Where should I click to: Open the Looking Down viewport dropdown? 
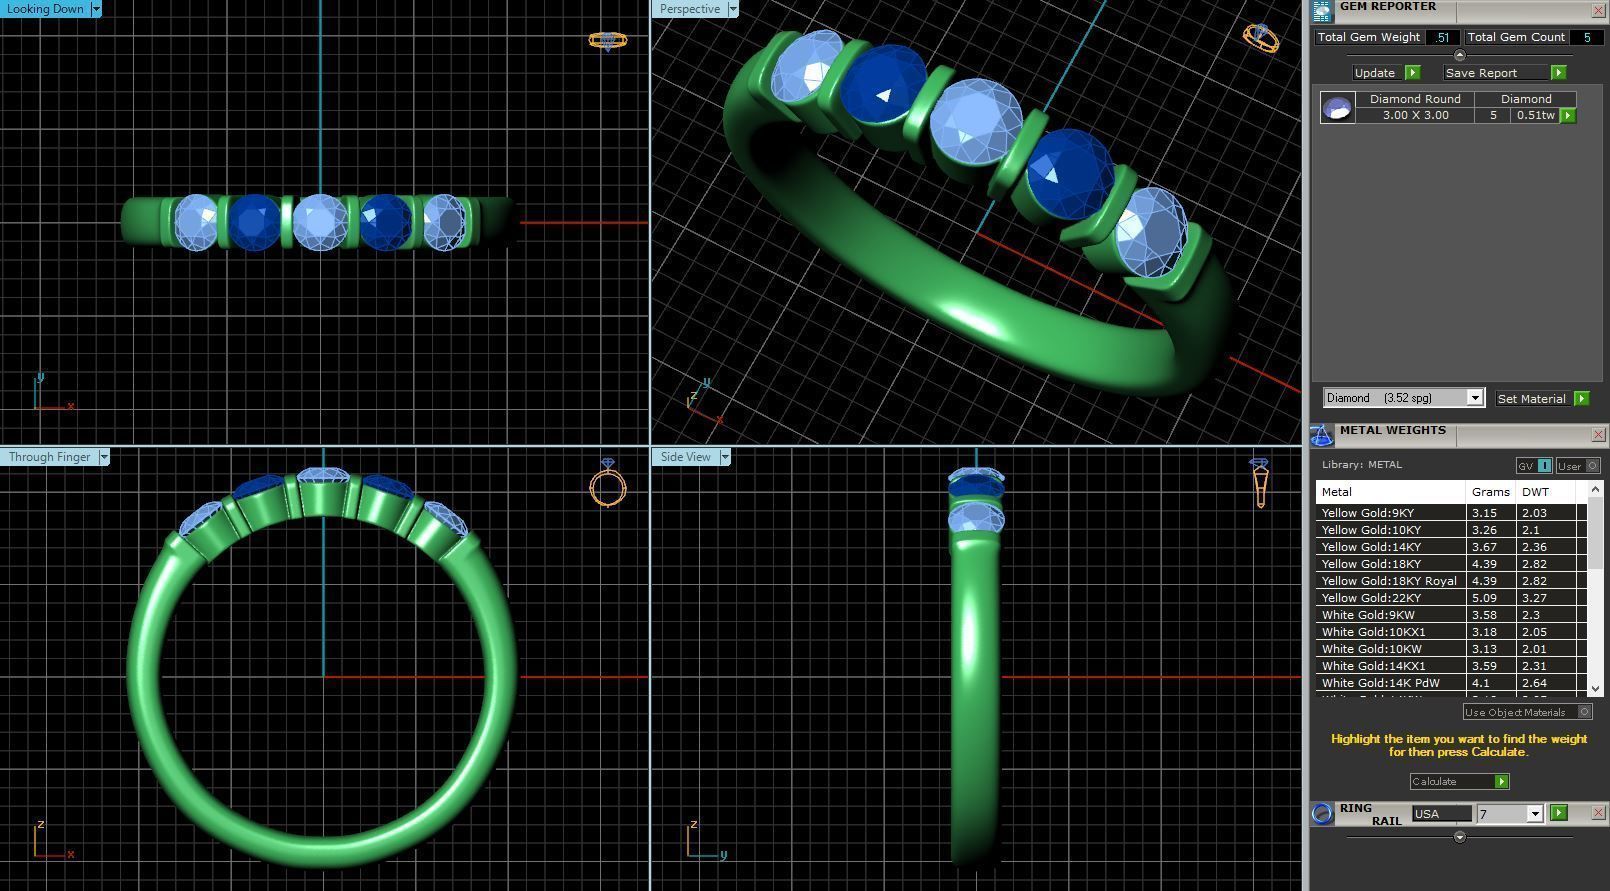pos(96,8)
